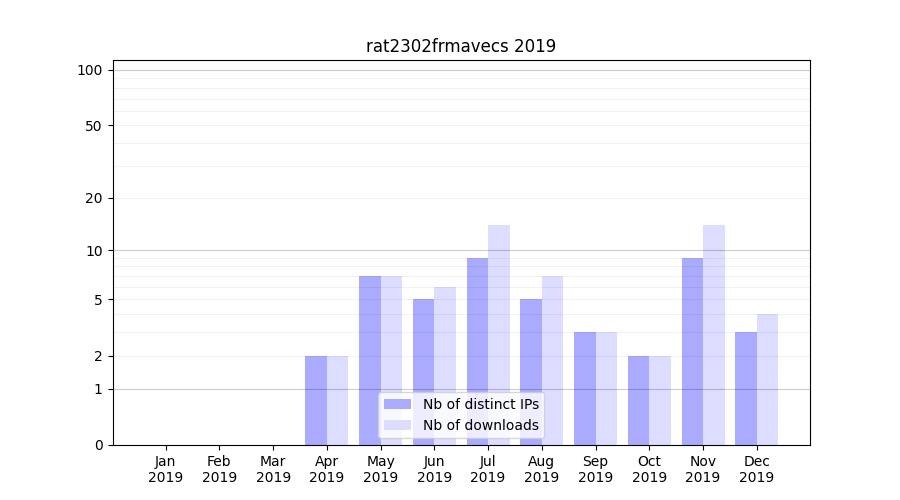Viewport: 900px width, 500px height.
Task: Select the November downloads light bar
Action: (x=714, y=334)
